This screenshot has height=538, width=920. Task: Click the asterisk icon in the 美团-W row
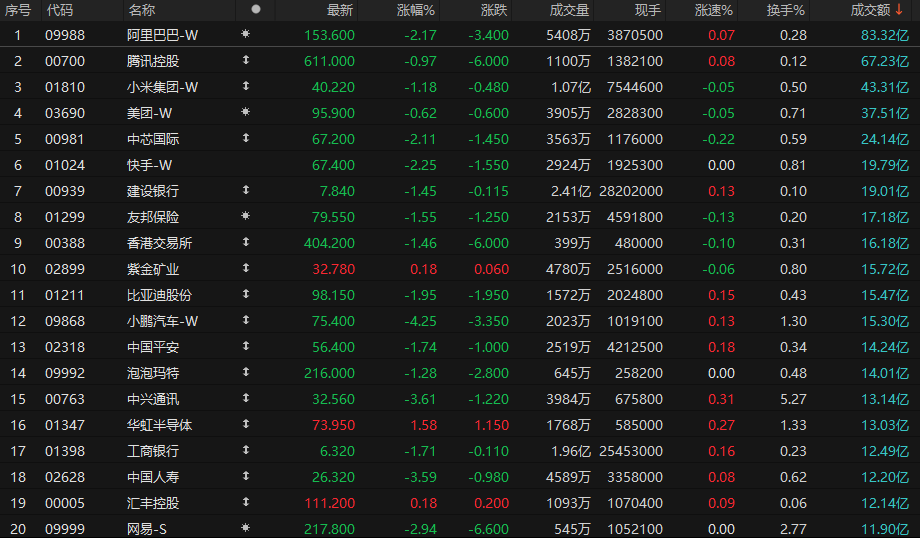coord(246,111)
